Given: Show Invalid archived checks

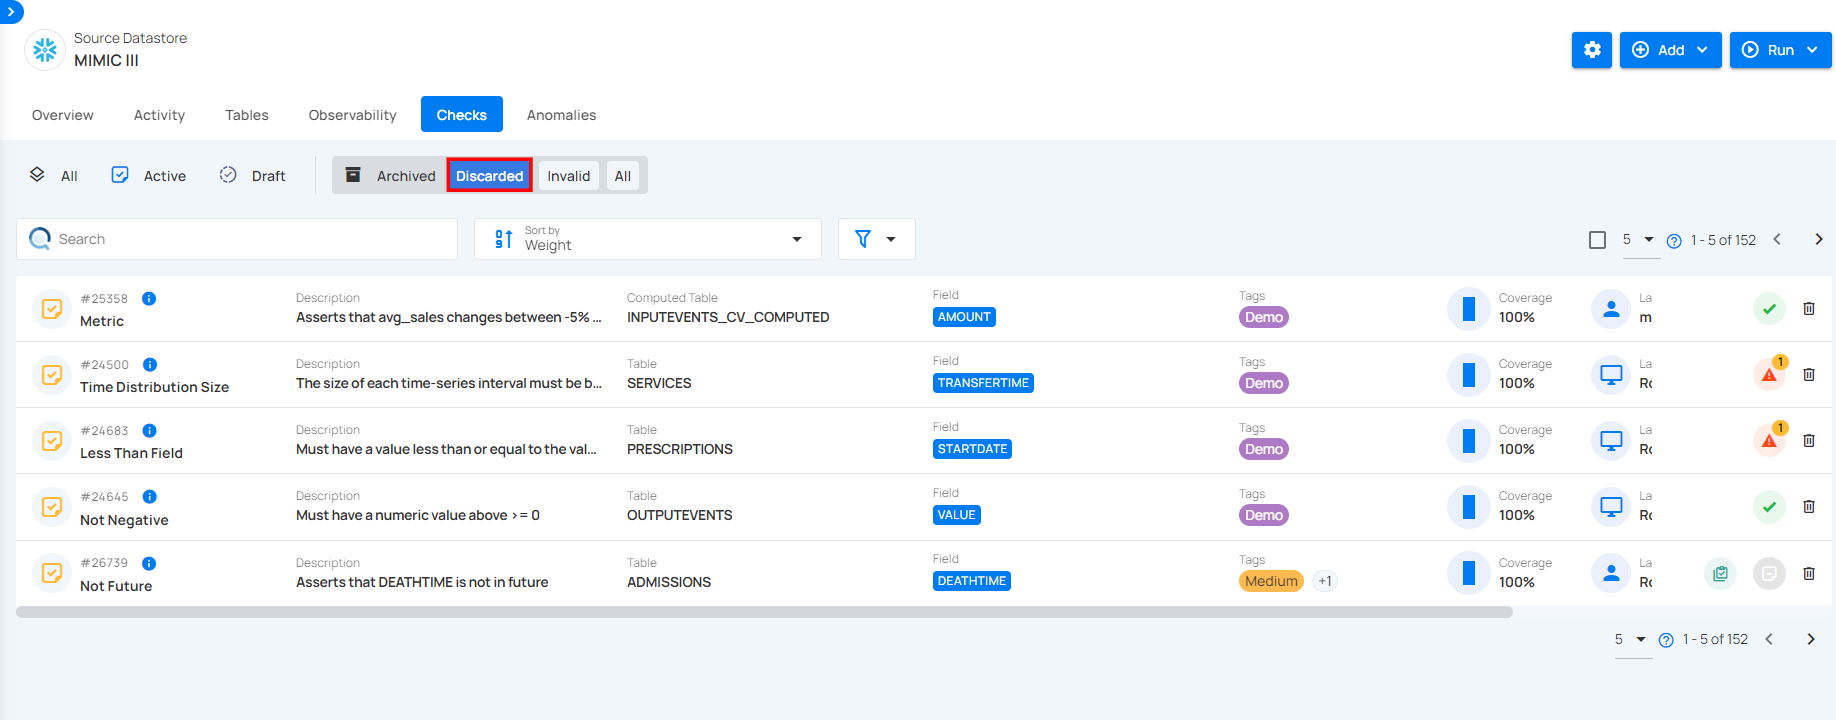Looking at the screenshot, I should coord(568,176).
